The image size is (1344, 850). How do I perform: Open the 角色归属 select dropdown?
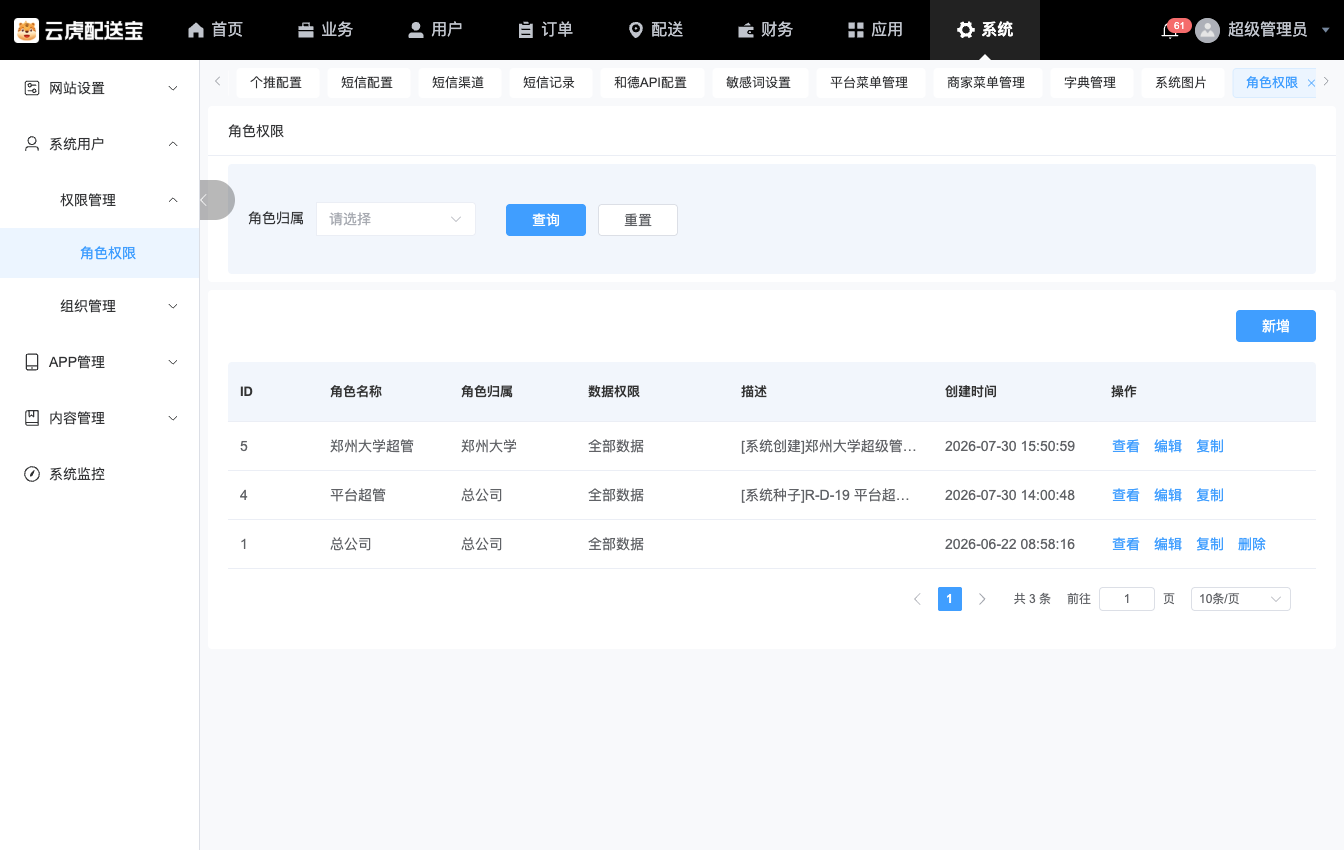click(396, 219)
